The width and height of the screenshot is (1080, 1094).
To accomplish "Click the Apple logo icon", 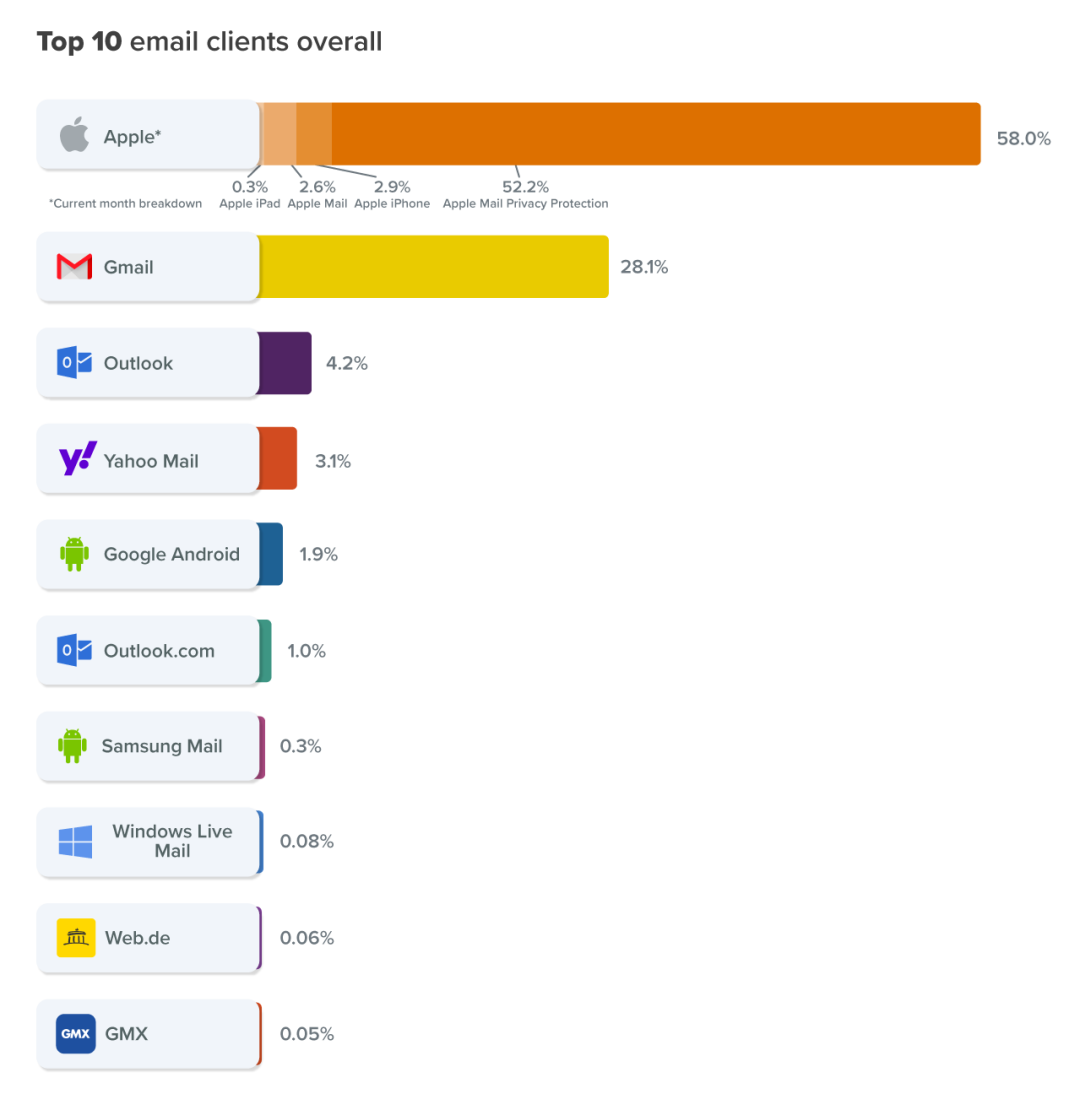I will pos(75,135).
